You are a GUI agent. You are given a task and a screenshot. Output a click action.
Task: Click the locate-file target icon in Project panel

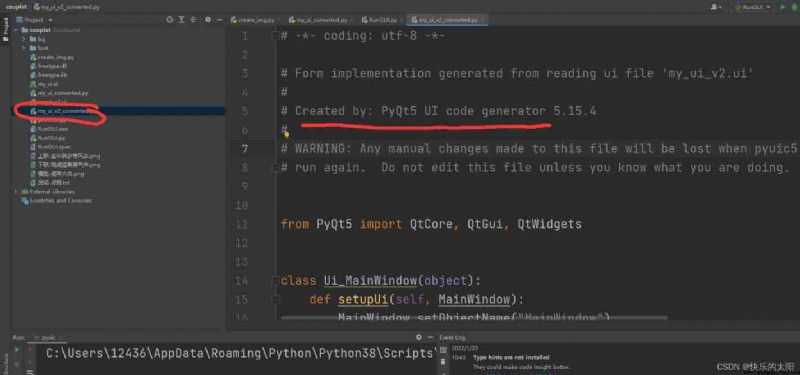(x=170, y=20)
